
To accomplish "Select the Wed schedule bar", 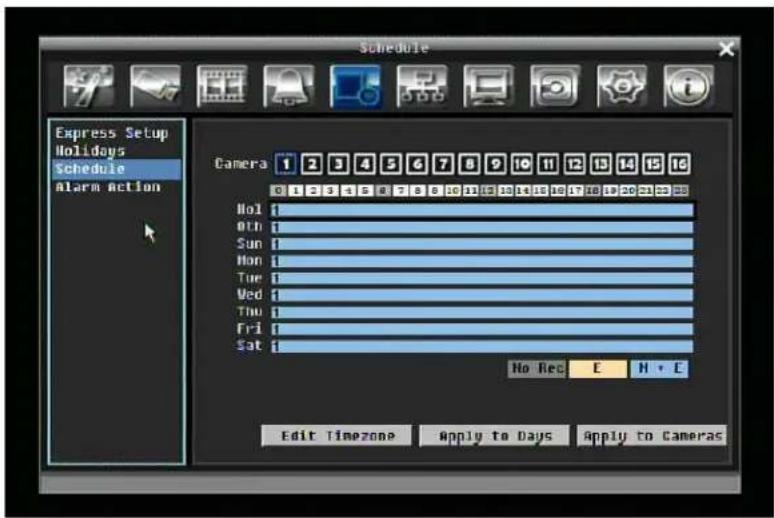I will point(482,295).
